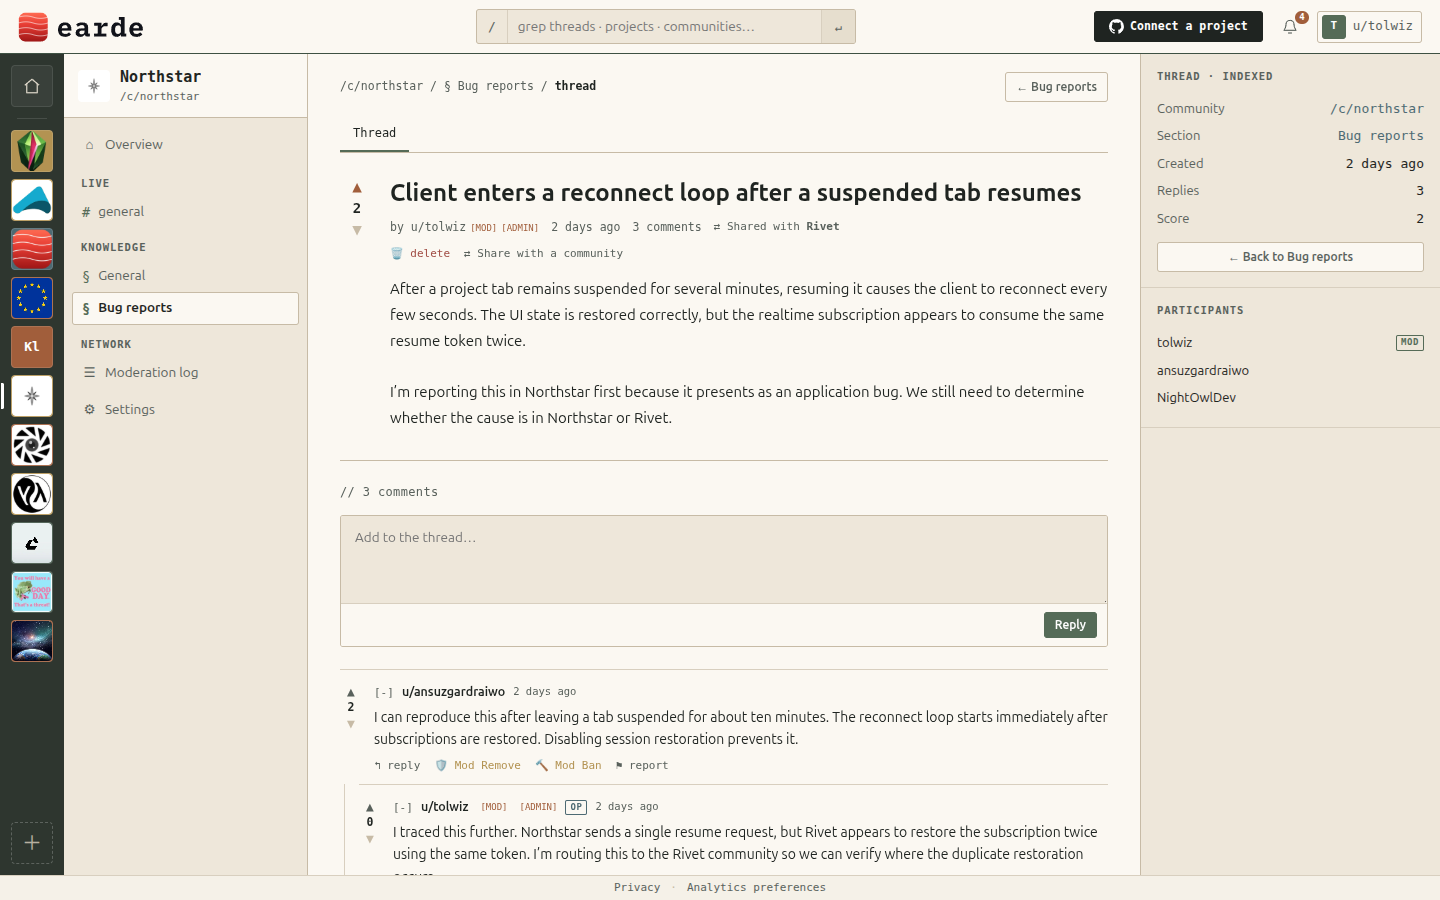The width and height of the screenshot is (1440, 900).
Task: Open the home icon in the sidebar
Action: [x=32, y=86]
